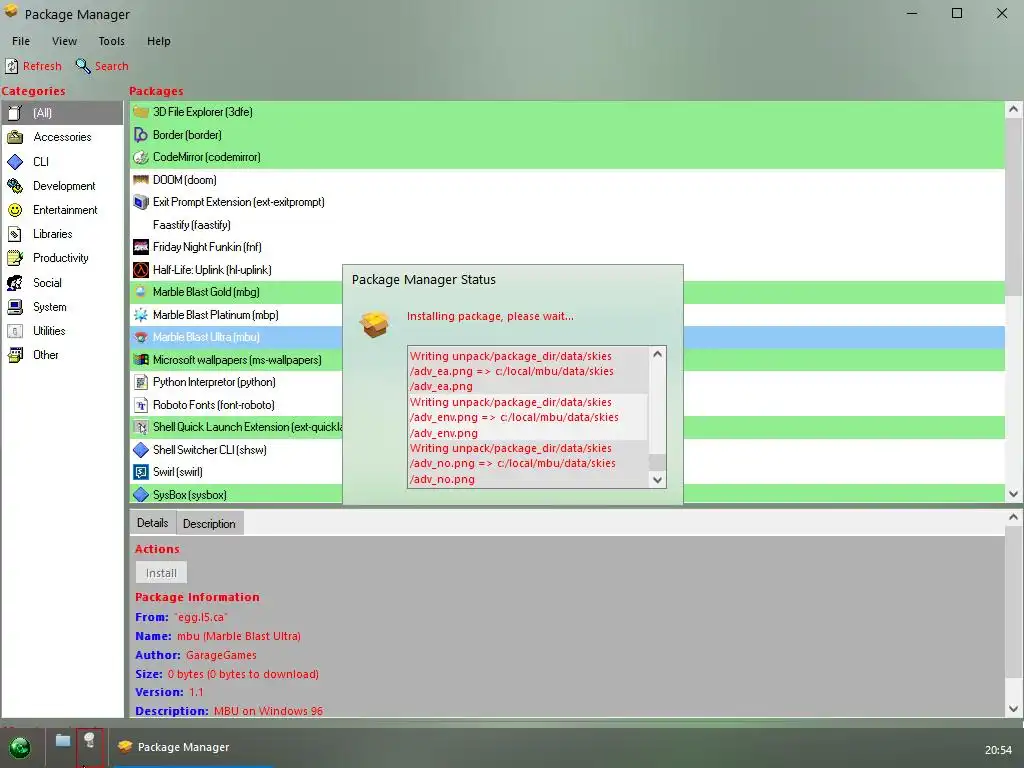Open the Tools menu
The image size is (1024, 768).
(112, 41)
